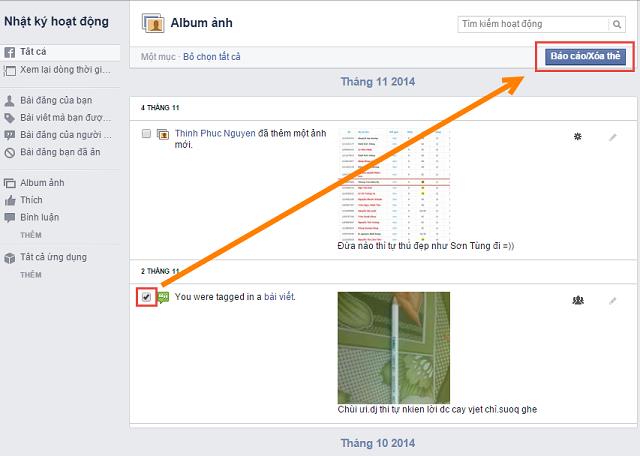Image resolution: width=640 pixels, height=456 pixels.
Task: Click the Thích thumbs-up sidebar icon
Action: click(x=10, y=200)
